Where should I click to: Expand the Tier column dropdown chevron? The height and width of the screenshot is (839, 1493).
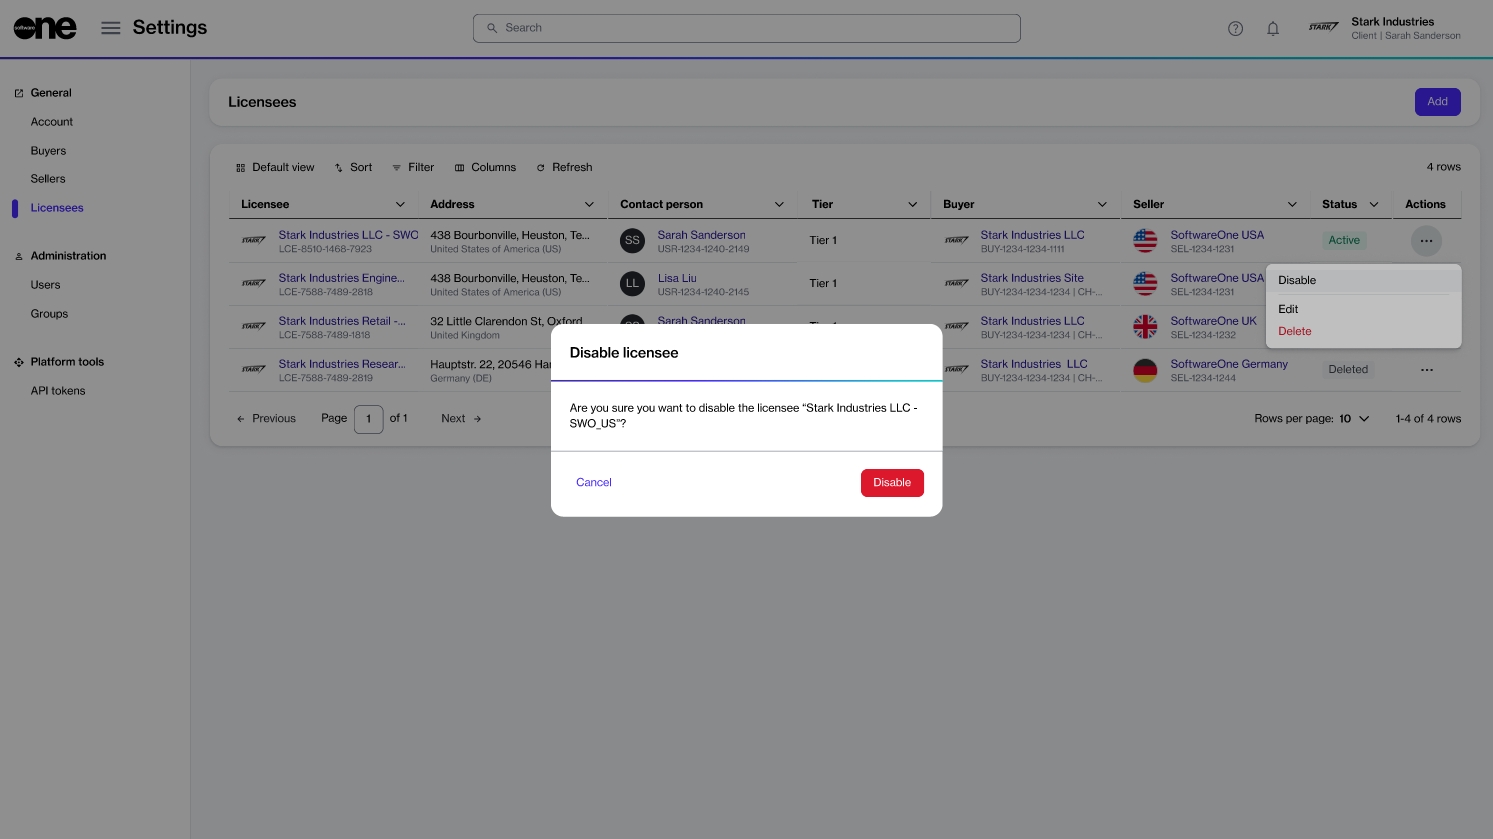pos(912,205)
